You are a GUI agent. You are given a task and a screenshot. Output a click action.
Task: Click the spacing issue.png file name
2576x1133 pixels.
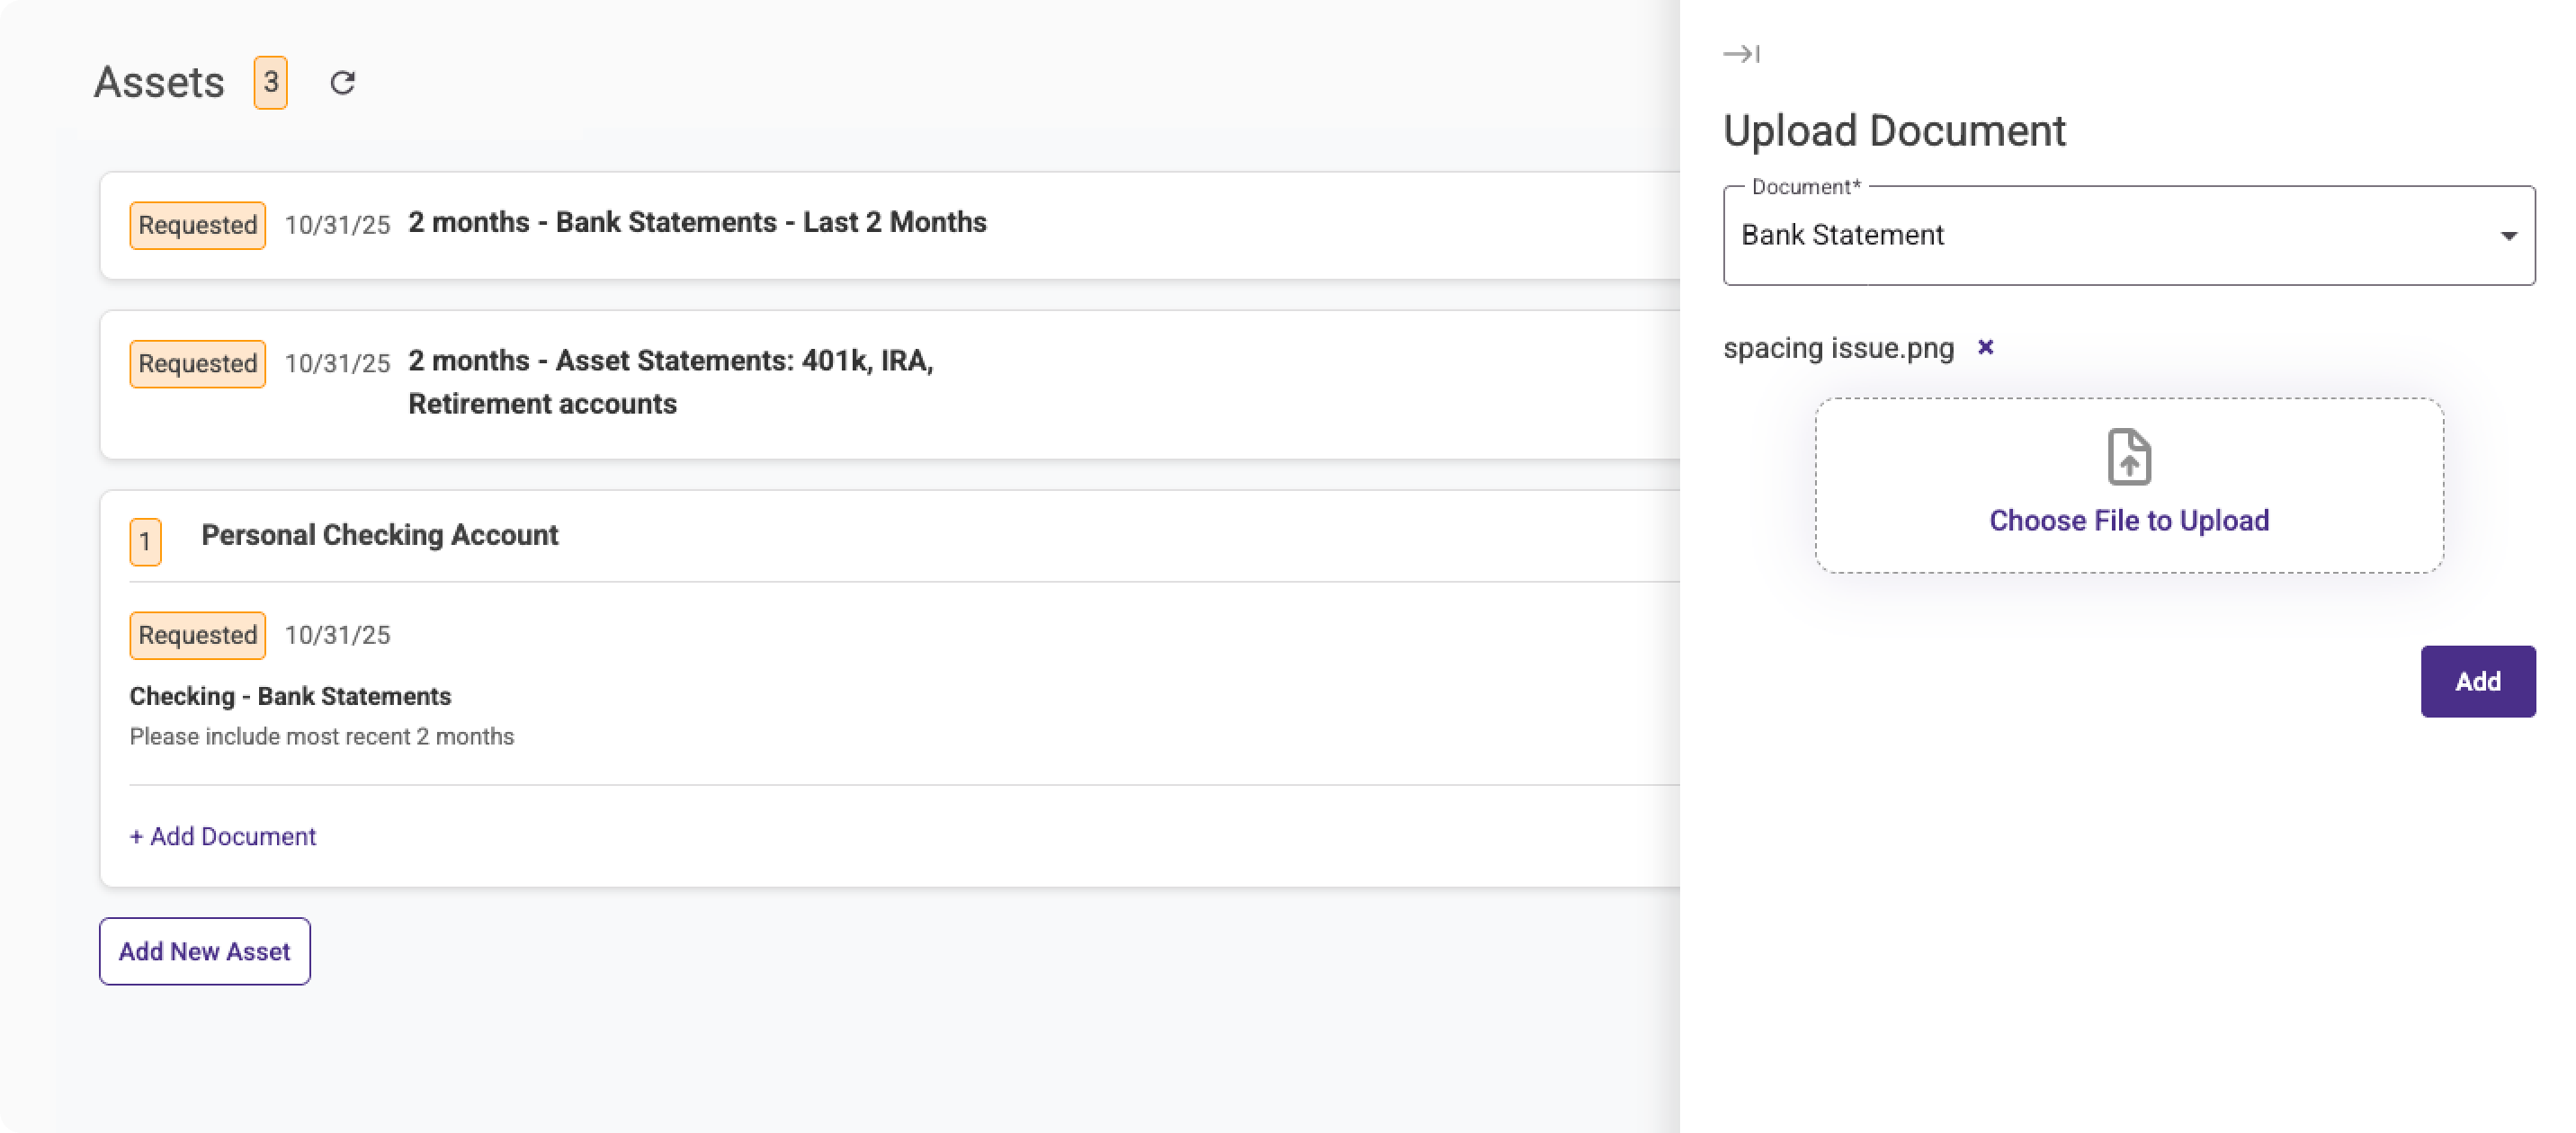1838,348
